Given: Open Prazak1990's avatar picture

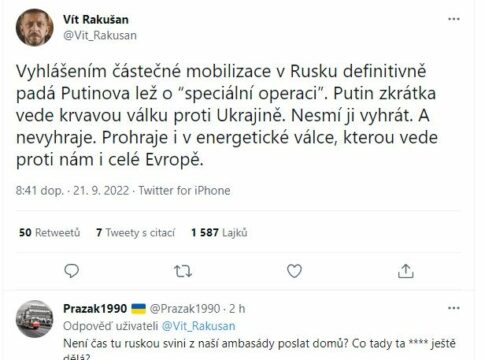Looking at the screenshot, I should click(34, 319).
